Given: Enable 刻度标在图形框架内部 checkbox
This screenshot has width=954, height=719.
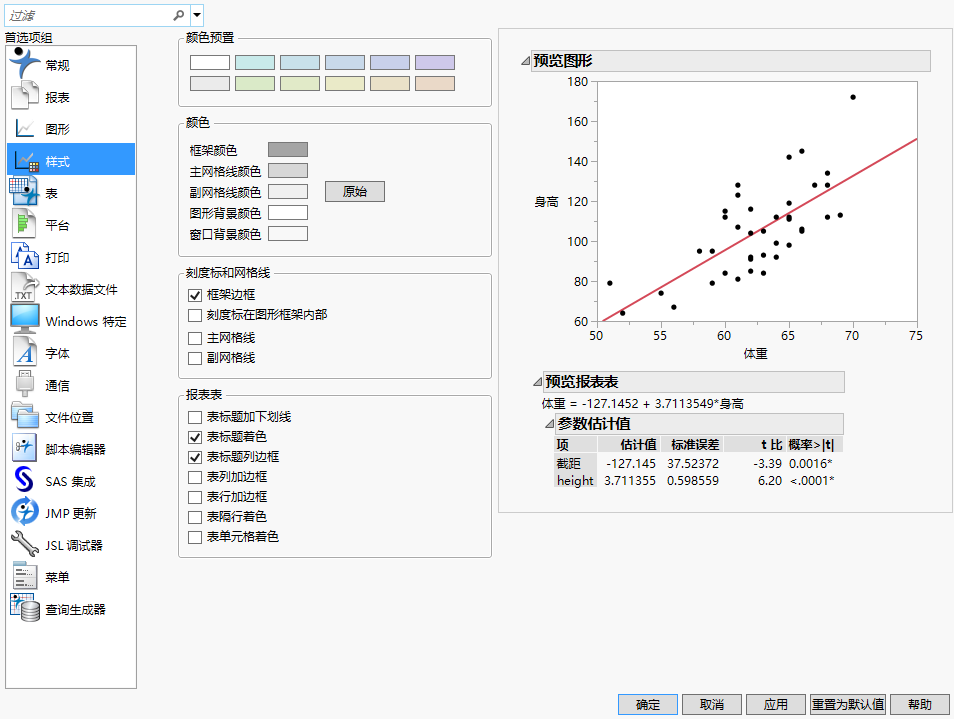Looking at the screenshot, I should 195,315.
